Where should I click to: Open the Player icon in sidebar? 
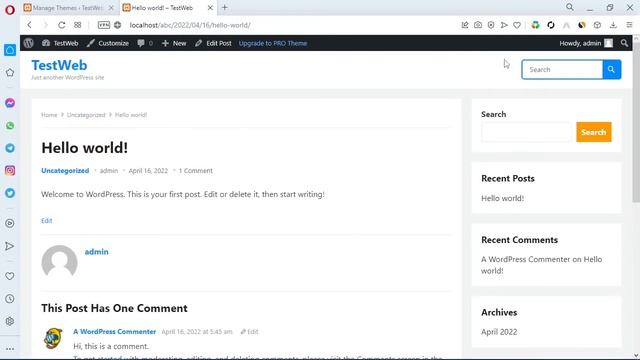10,223
